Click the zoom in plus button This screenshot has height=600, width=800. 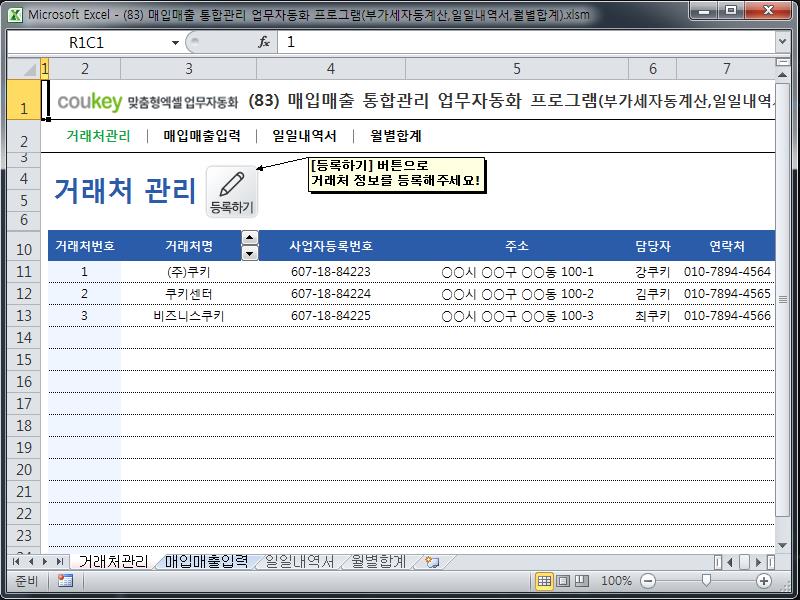764,581
